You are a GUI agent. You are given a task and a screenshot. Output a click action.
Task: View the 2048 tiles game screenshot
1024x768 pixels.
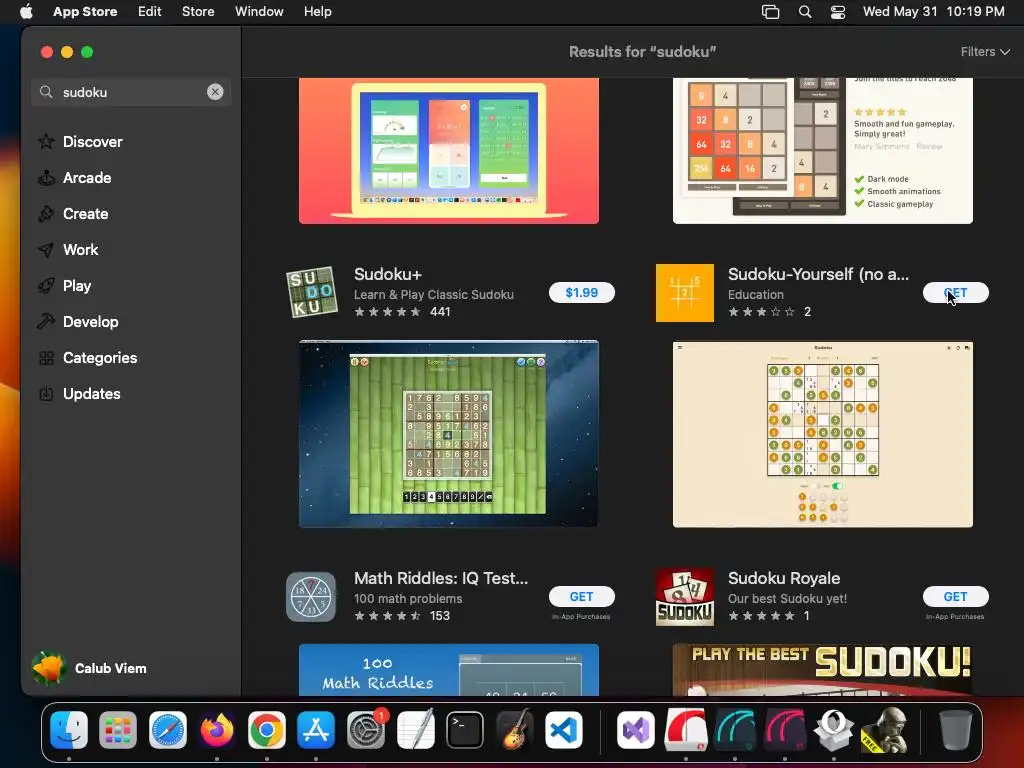tap(823, 151)
